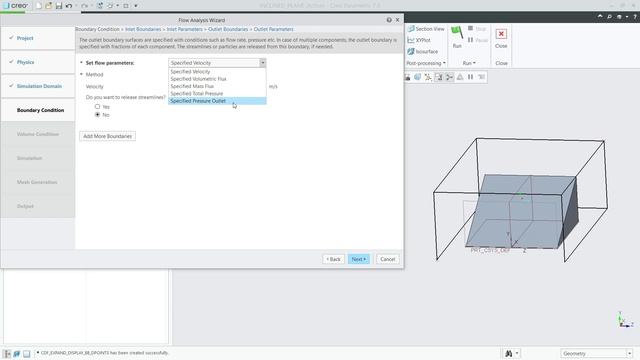
Task: Click the triangle icon in the graphics toolbar
Action: 460,77
